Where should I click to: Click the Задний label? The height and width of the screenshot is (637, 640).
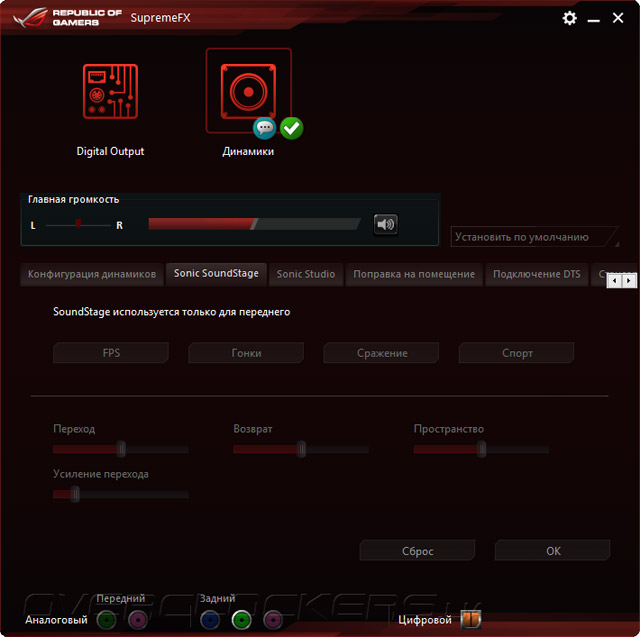[217, 598]
